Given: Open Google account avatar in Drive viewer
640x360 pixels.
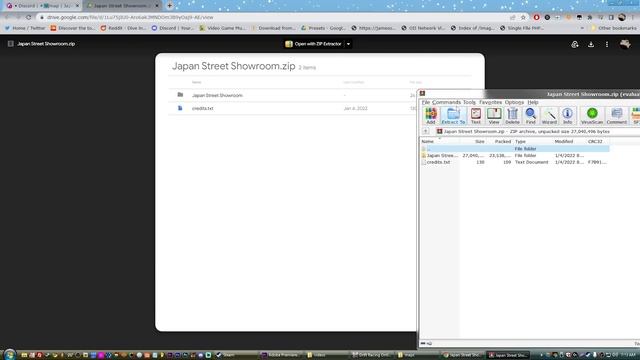Looking at the screenshot, I should point(625,44).
